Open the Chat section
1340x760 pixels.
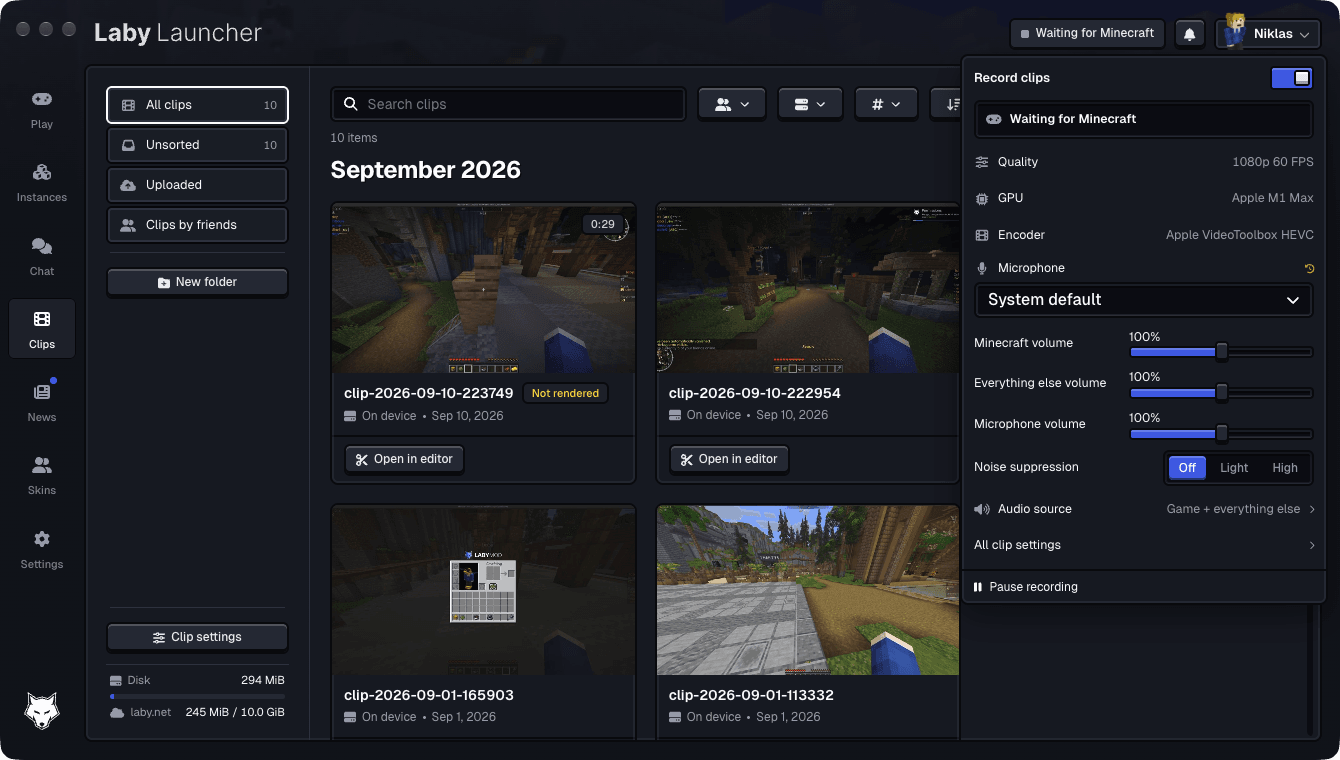click(42, 257)
